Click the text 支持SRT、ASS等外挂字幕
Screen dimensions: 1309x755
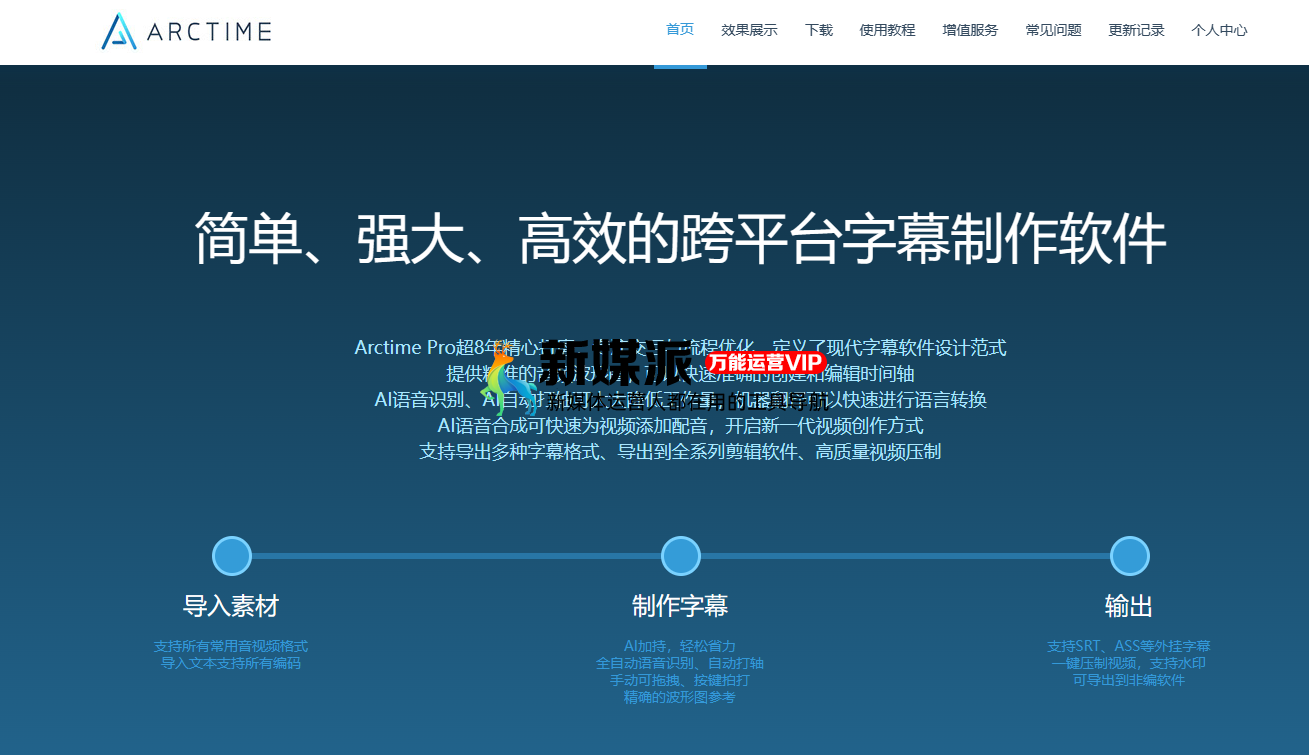coord(1129,646)
